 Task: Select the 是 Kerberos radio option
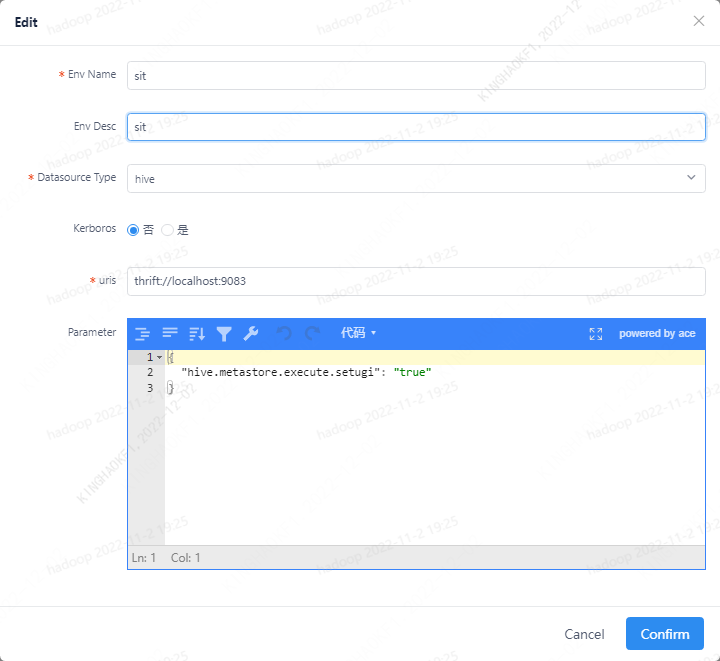coord(168,230)
